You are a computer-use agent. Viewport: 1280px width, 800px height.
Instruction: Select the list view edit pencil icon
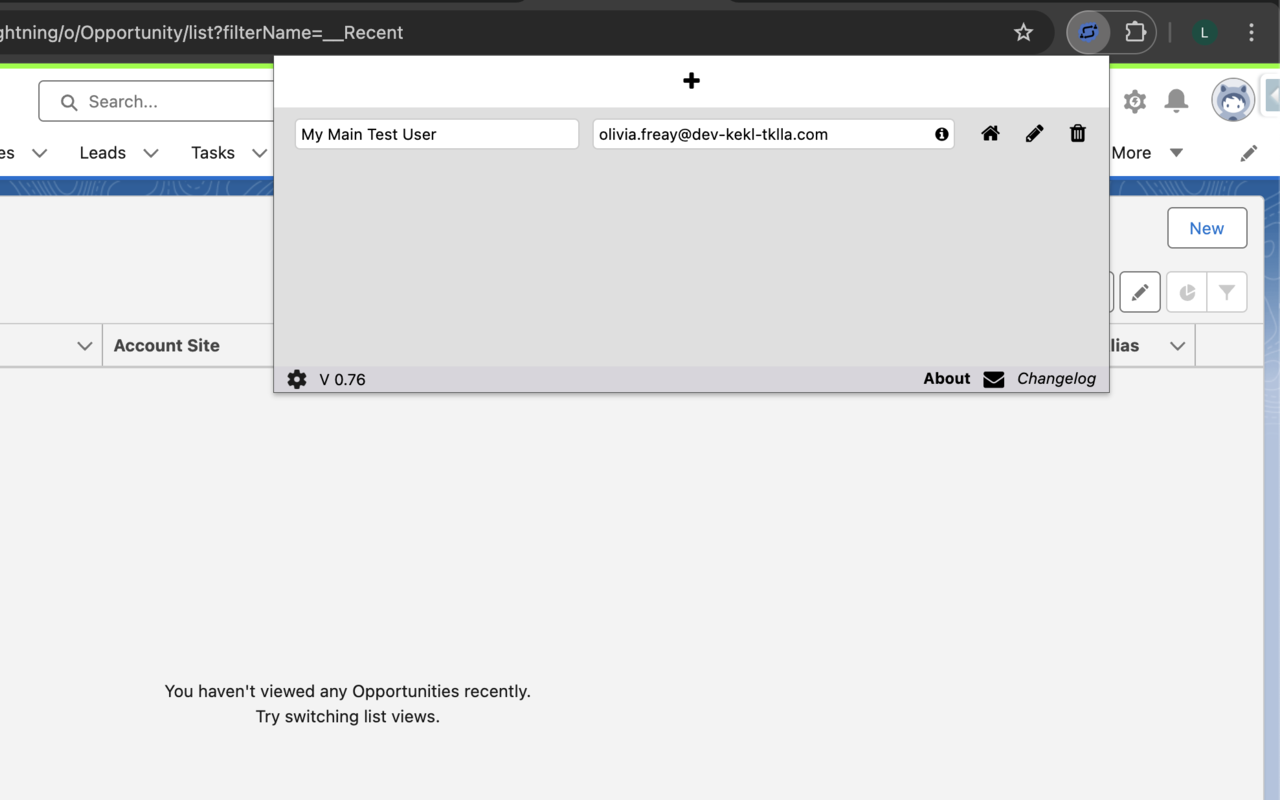[x=1140, y=291]
